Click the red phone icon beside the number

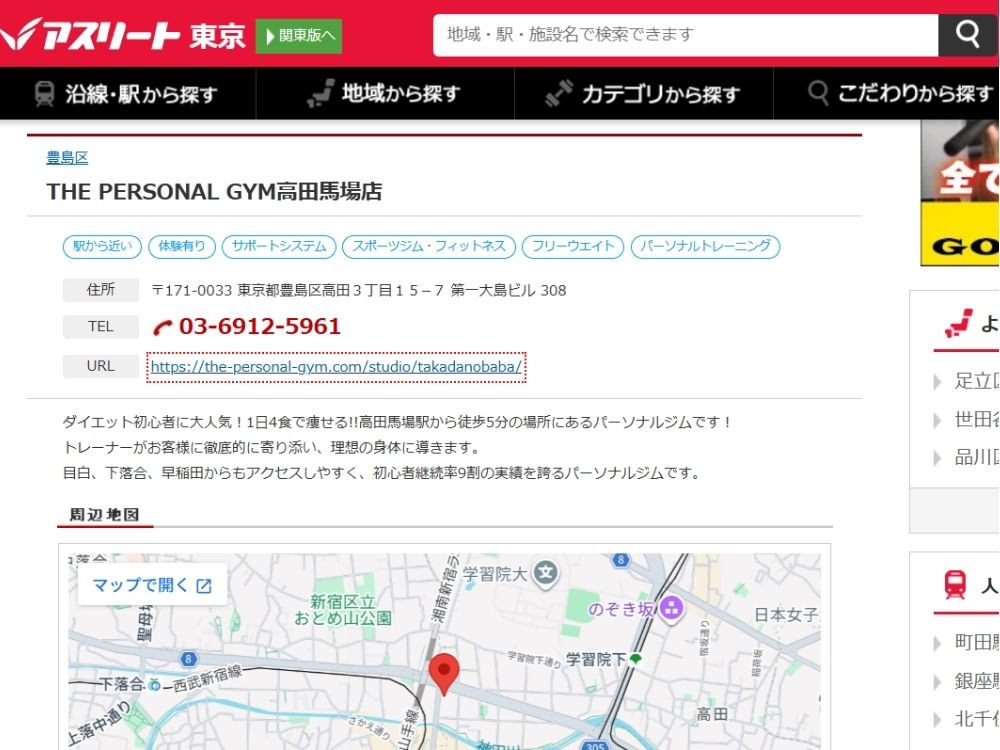pos(163,327)
